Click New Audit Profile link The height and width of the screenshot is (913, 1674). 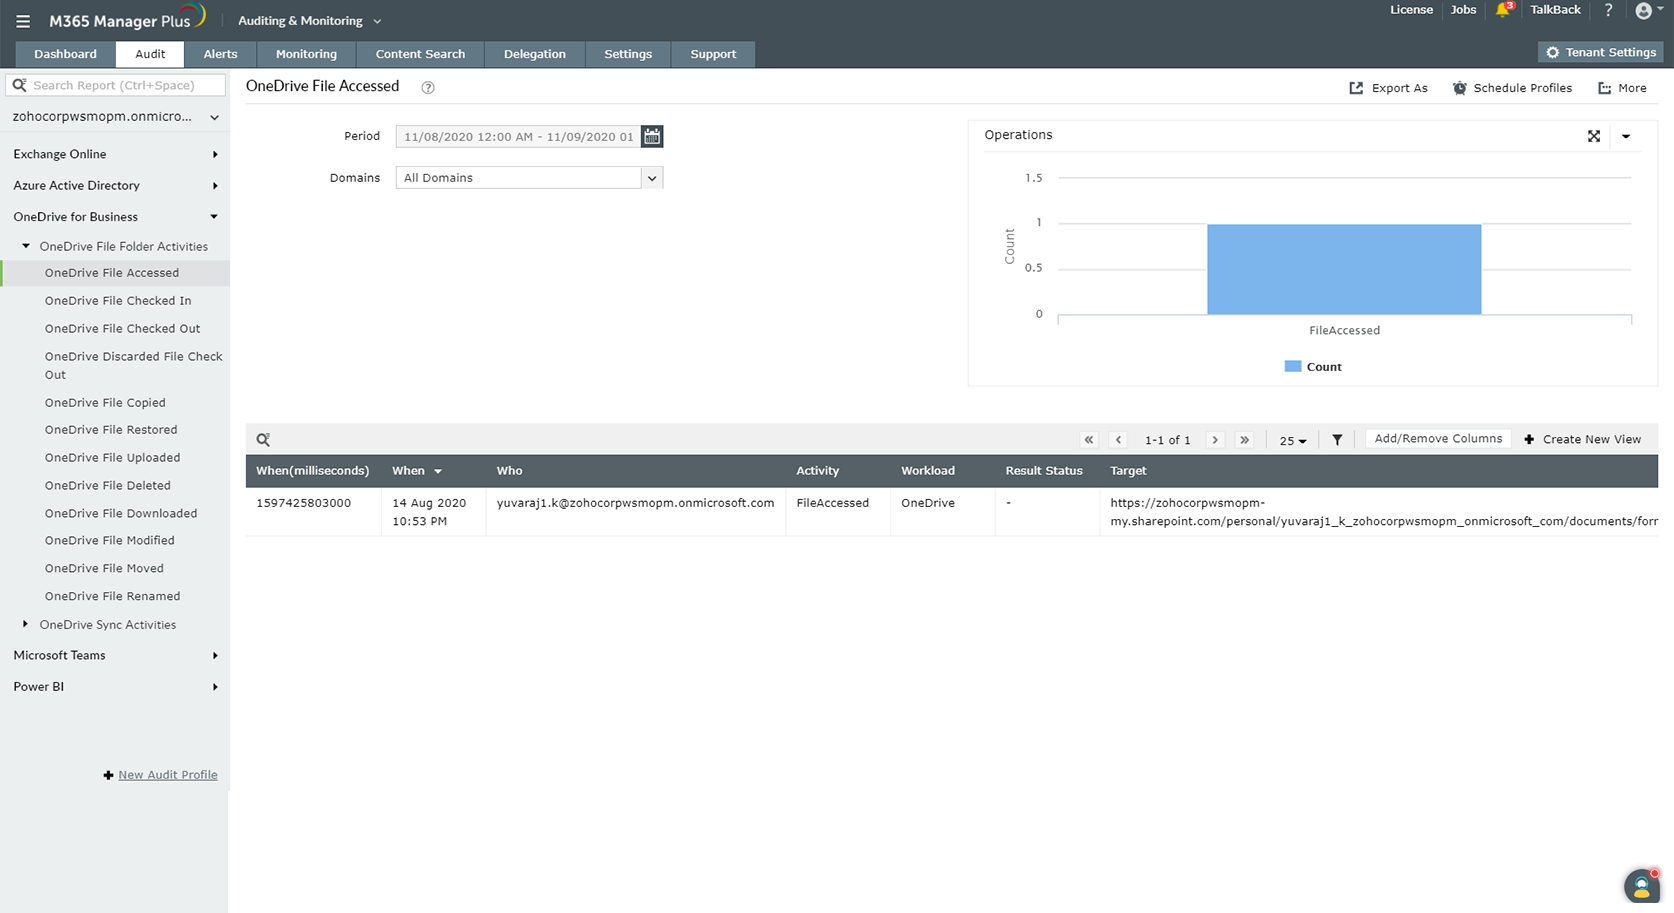[x=167, y=774]
